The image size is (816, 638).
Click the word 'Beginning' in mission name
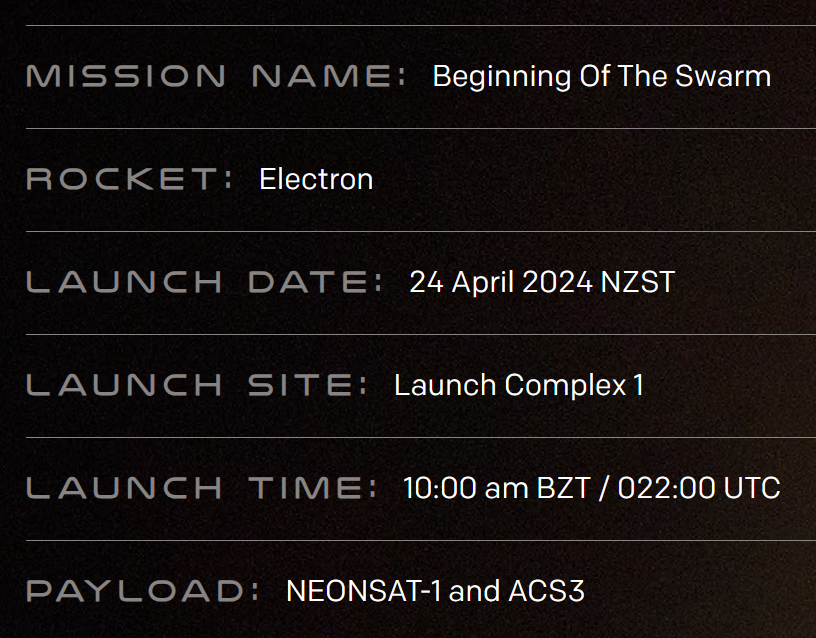(502, 78)
